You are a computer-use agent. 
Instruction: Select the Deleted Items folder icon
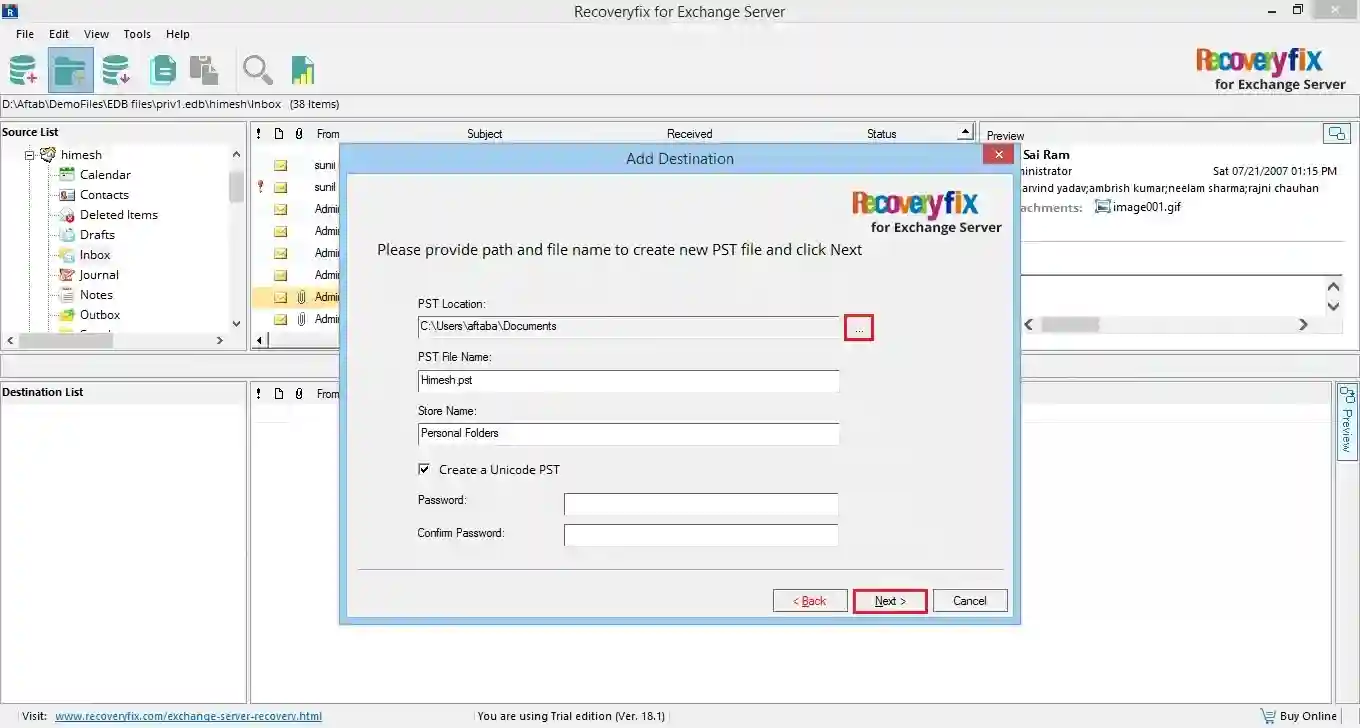coord(67,215)
